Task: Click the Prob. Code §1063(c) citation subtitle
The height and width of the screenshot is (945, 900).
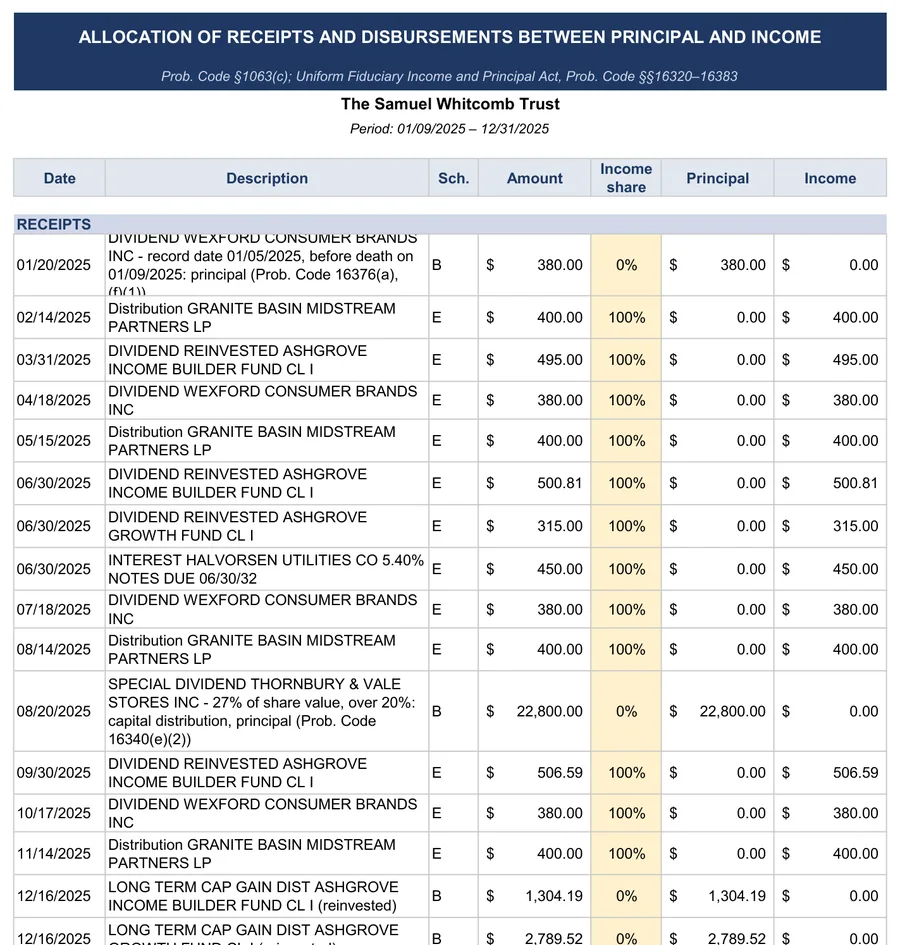Action: tap(449, 77)
